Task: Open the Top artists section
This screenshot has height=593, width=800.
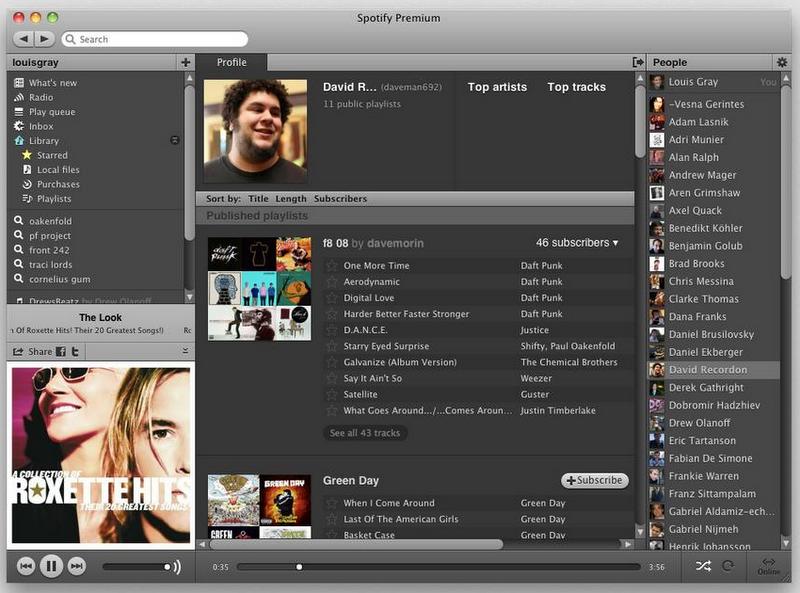Action: (x=497, y=87)
